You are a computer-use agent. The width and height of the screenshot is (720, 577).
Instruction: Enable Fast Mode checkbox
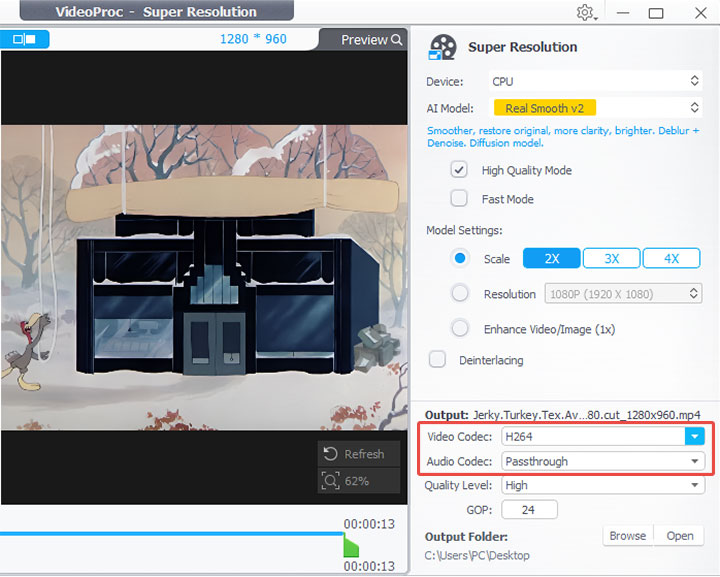coord(459,199)
